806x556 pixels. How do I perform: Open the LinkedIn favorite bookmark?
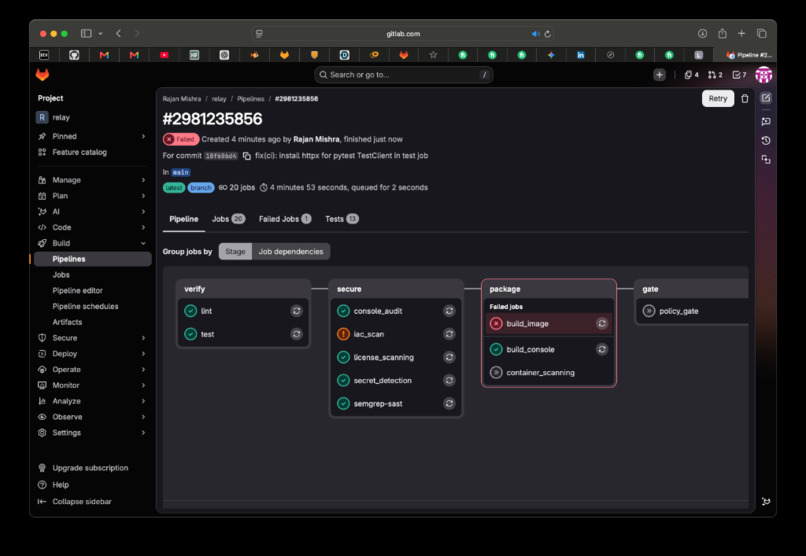(580, 55)
